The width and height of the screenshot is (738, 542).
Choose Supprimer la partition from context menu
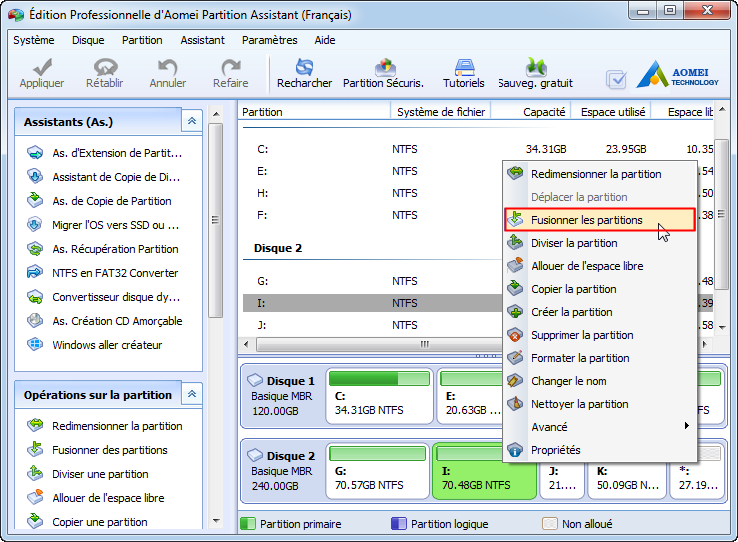coord(600,335)
